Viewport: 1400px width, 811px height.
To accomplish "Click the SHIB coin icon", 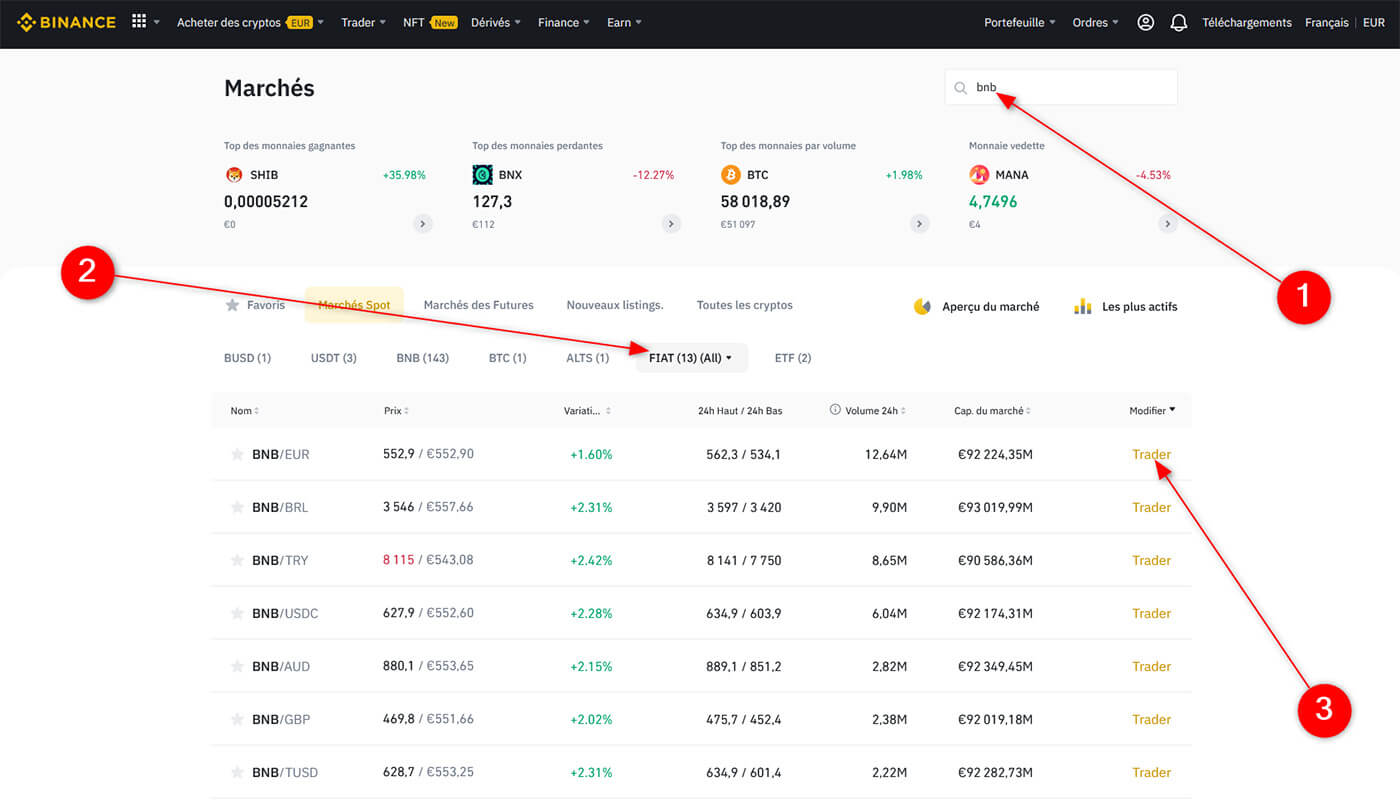I will click(x=234, y=175).
